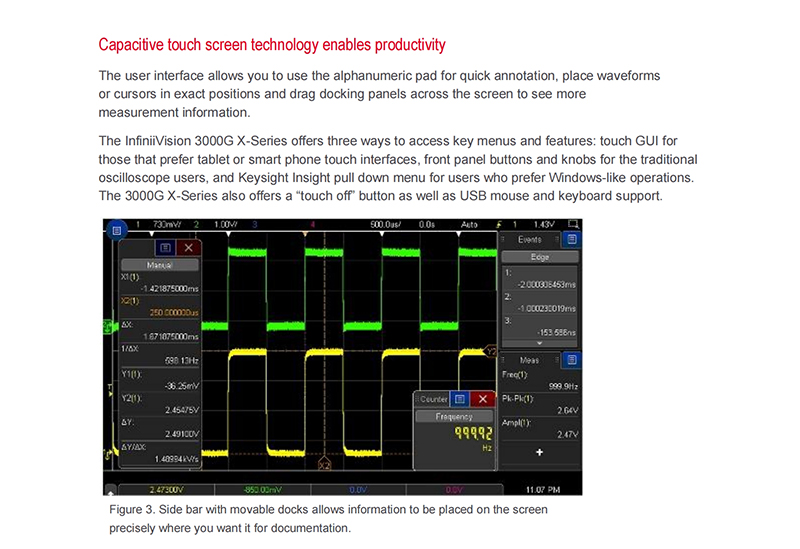Open the cursors panel menu icon
The height and width of the screenshot is (549, 800).
click(x=165, y=248)
